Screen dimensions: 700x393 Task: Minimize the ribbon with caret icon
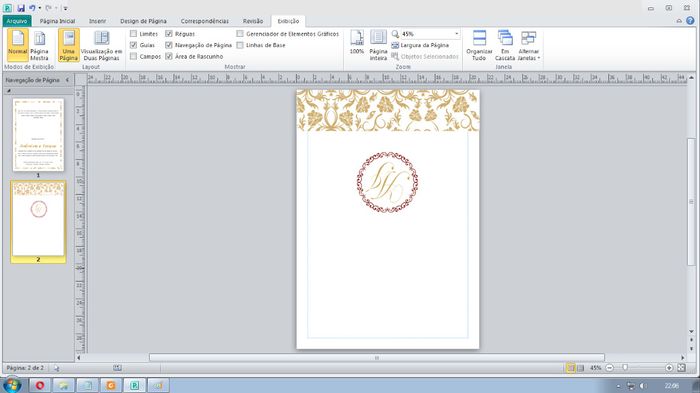tap(679, 21)
